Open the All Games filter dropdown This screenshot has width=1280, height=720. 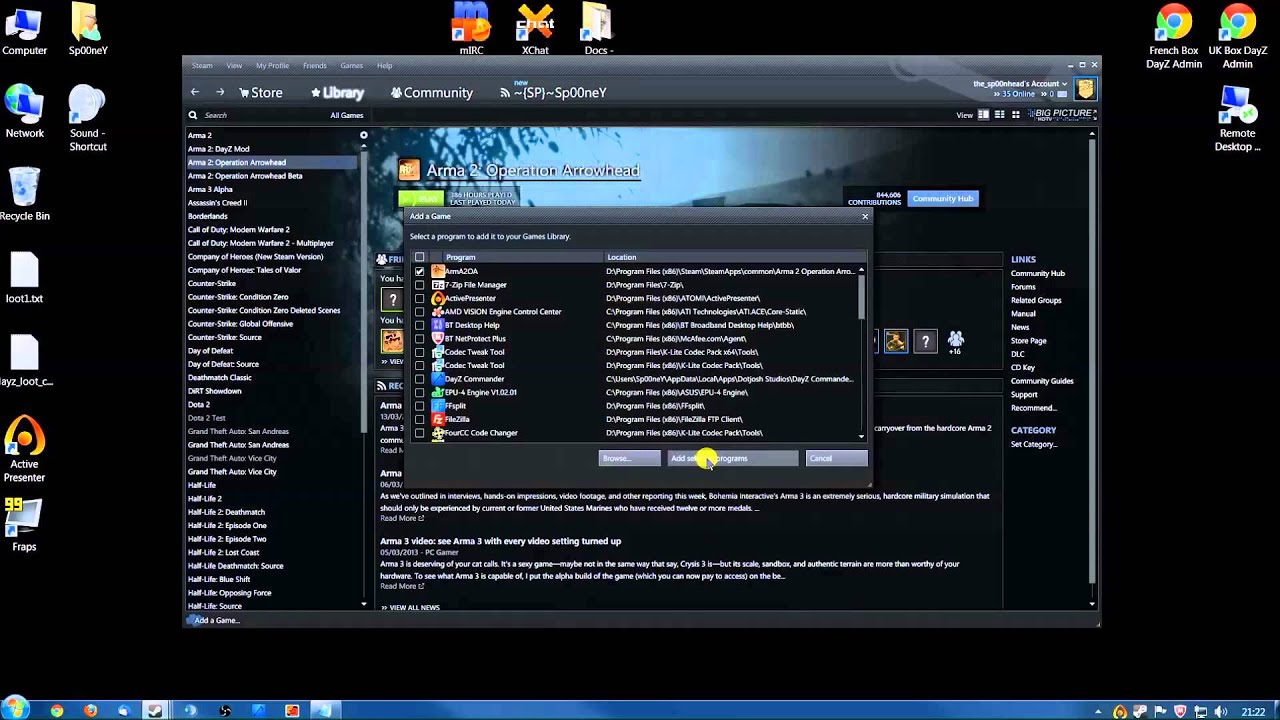[347, 115]
